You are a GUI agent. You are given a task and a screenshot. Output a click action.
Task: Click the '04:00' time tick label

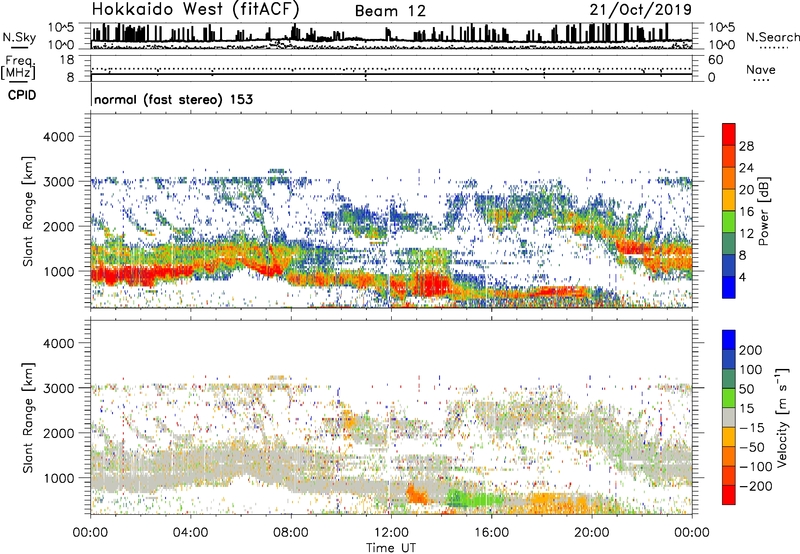(190, 533)
